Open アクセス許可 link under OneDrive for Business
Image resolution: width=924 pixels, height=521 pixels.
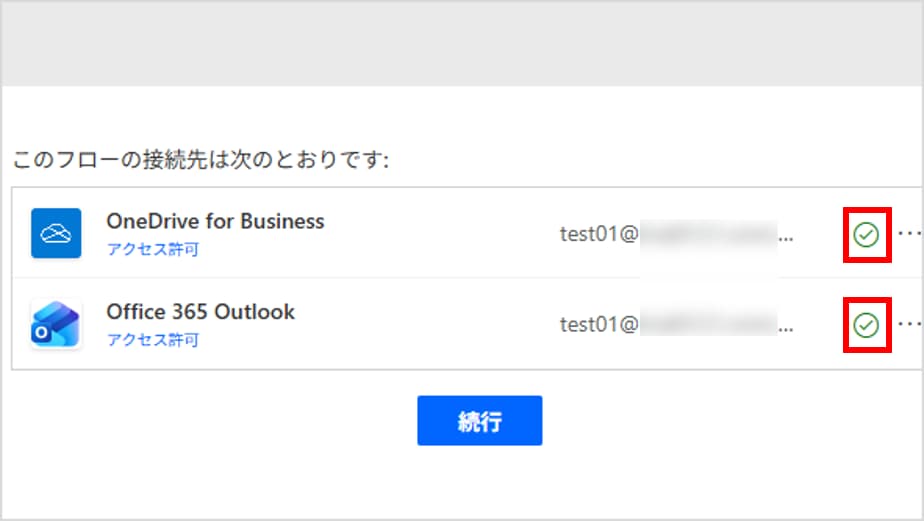point(153,249)
